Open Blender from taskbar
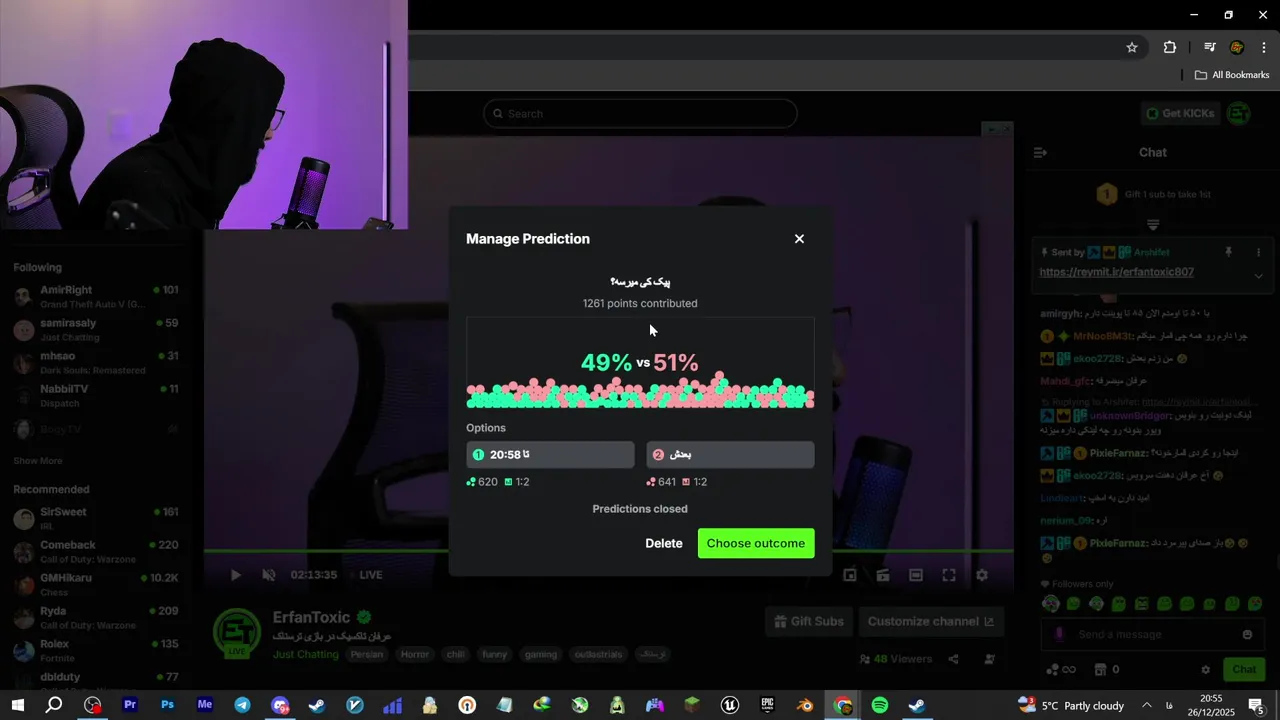 pyautogui.click(x=805, y=705)
